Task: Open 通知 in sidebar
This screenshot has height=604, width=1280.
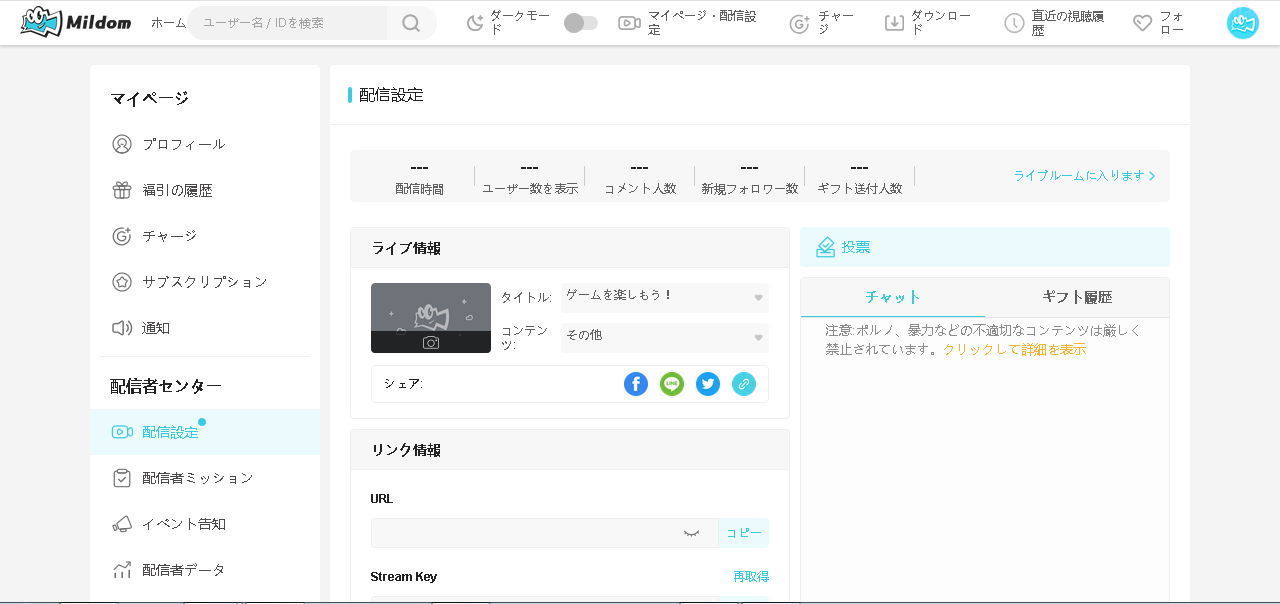Action: tap(205, 328)
